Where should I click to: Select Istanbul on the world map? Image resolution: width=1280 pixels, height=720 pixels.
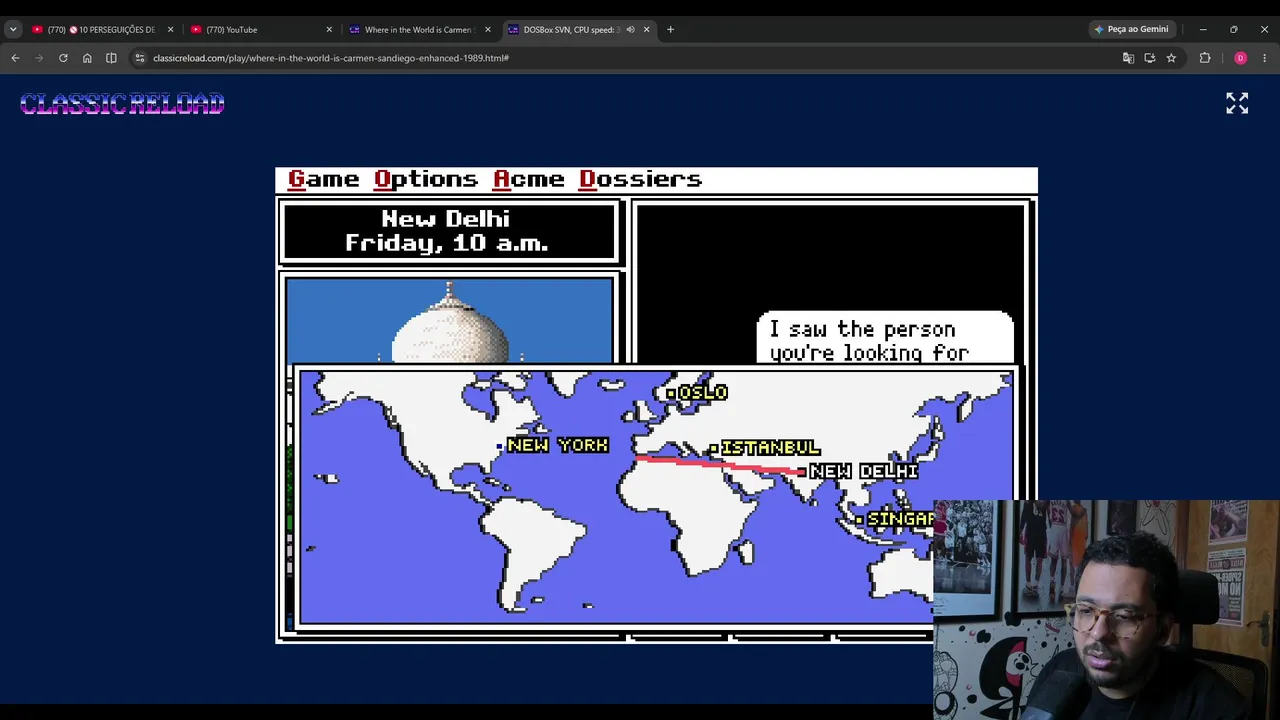(765, 448)
